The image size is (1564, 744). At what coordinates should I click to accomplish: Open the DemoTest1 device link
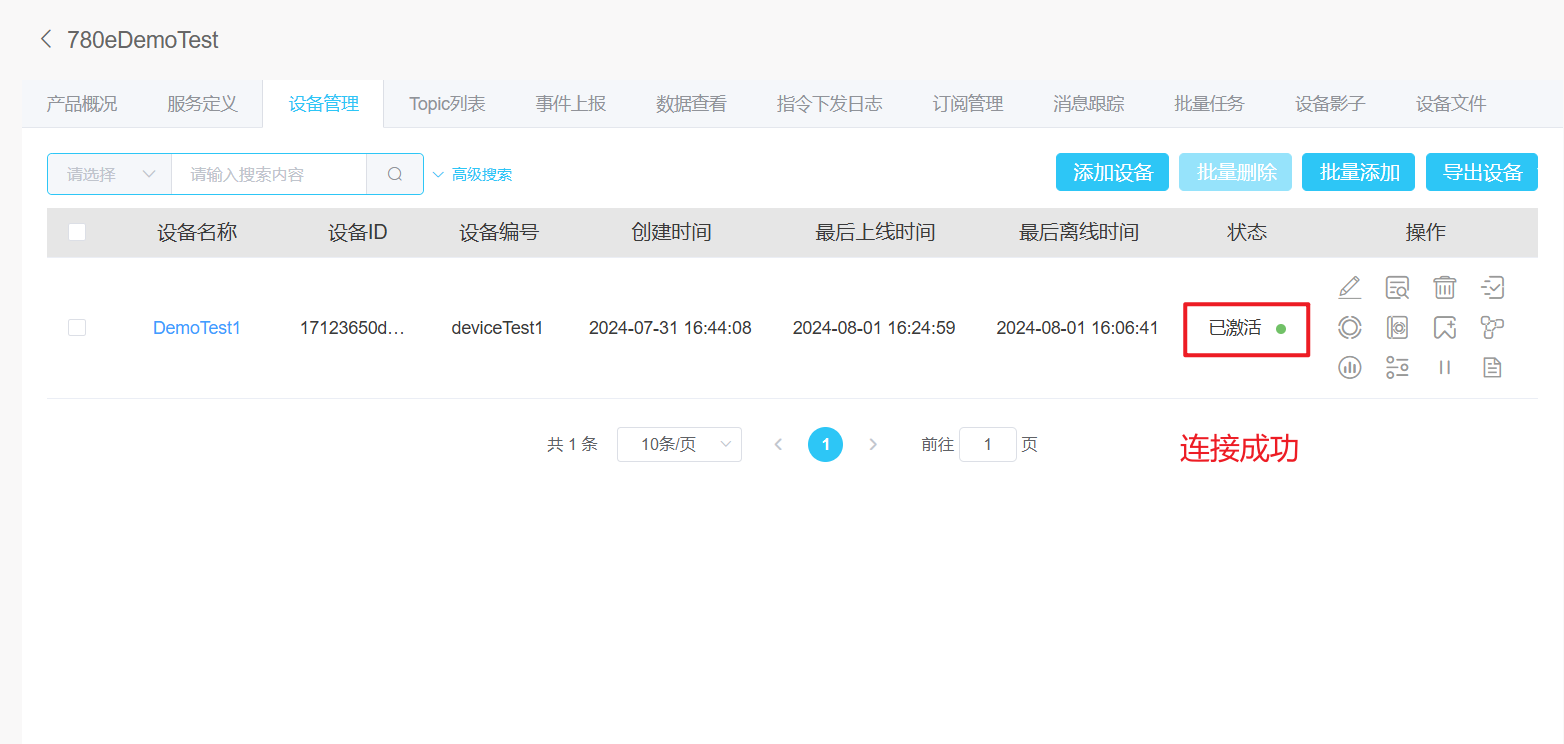(x=197, y=328)
